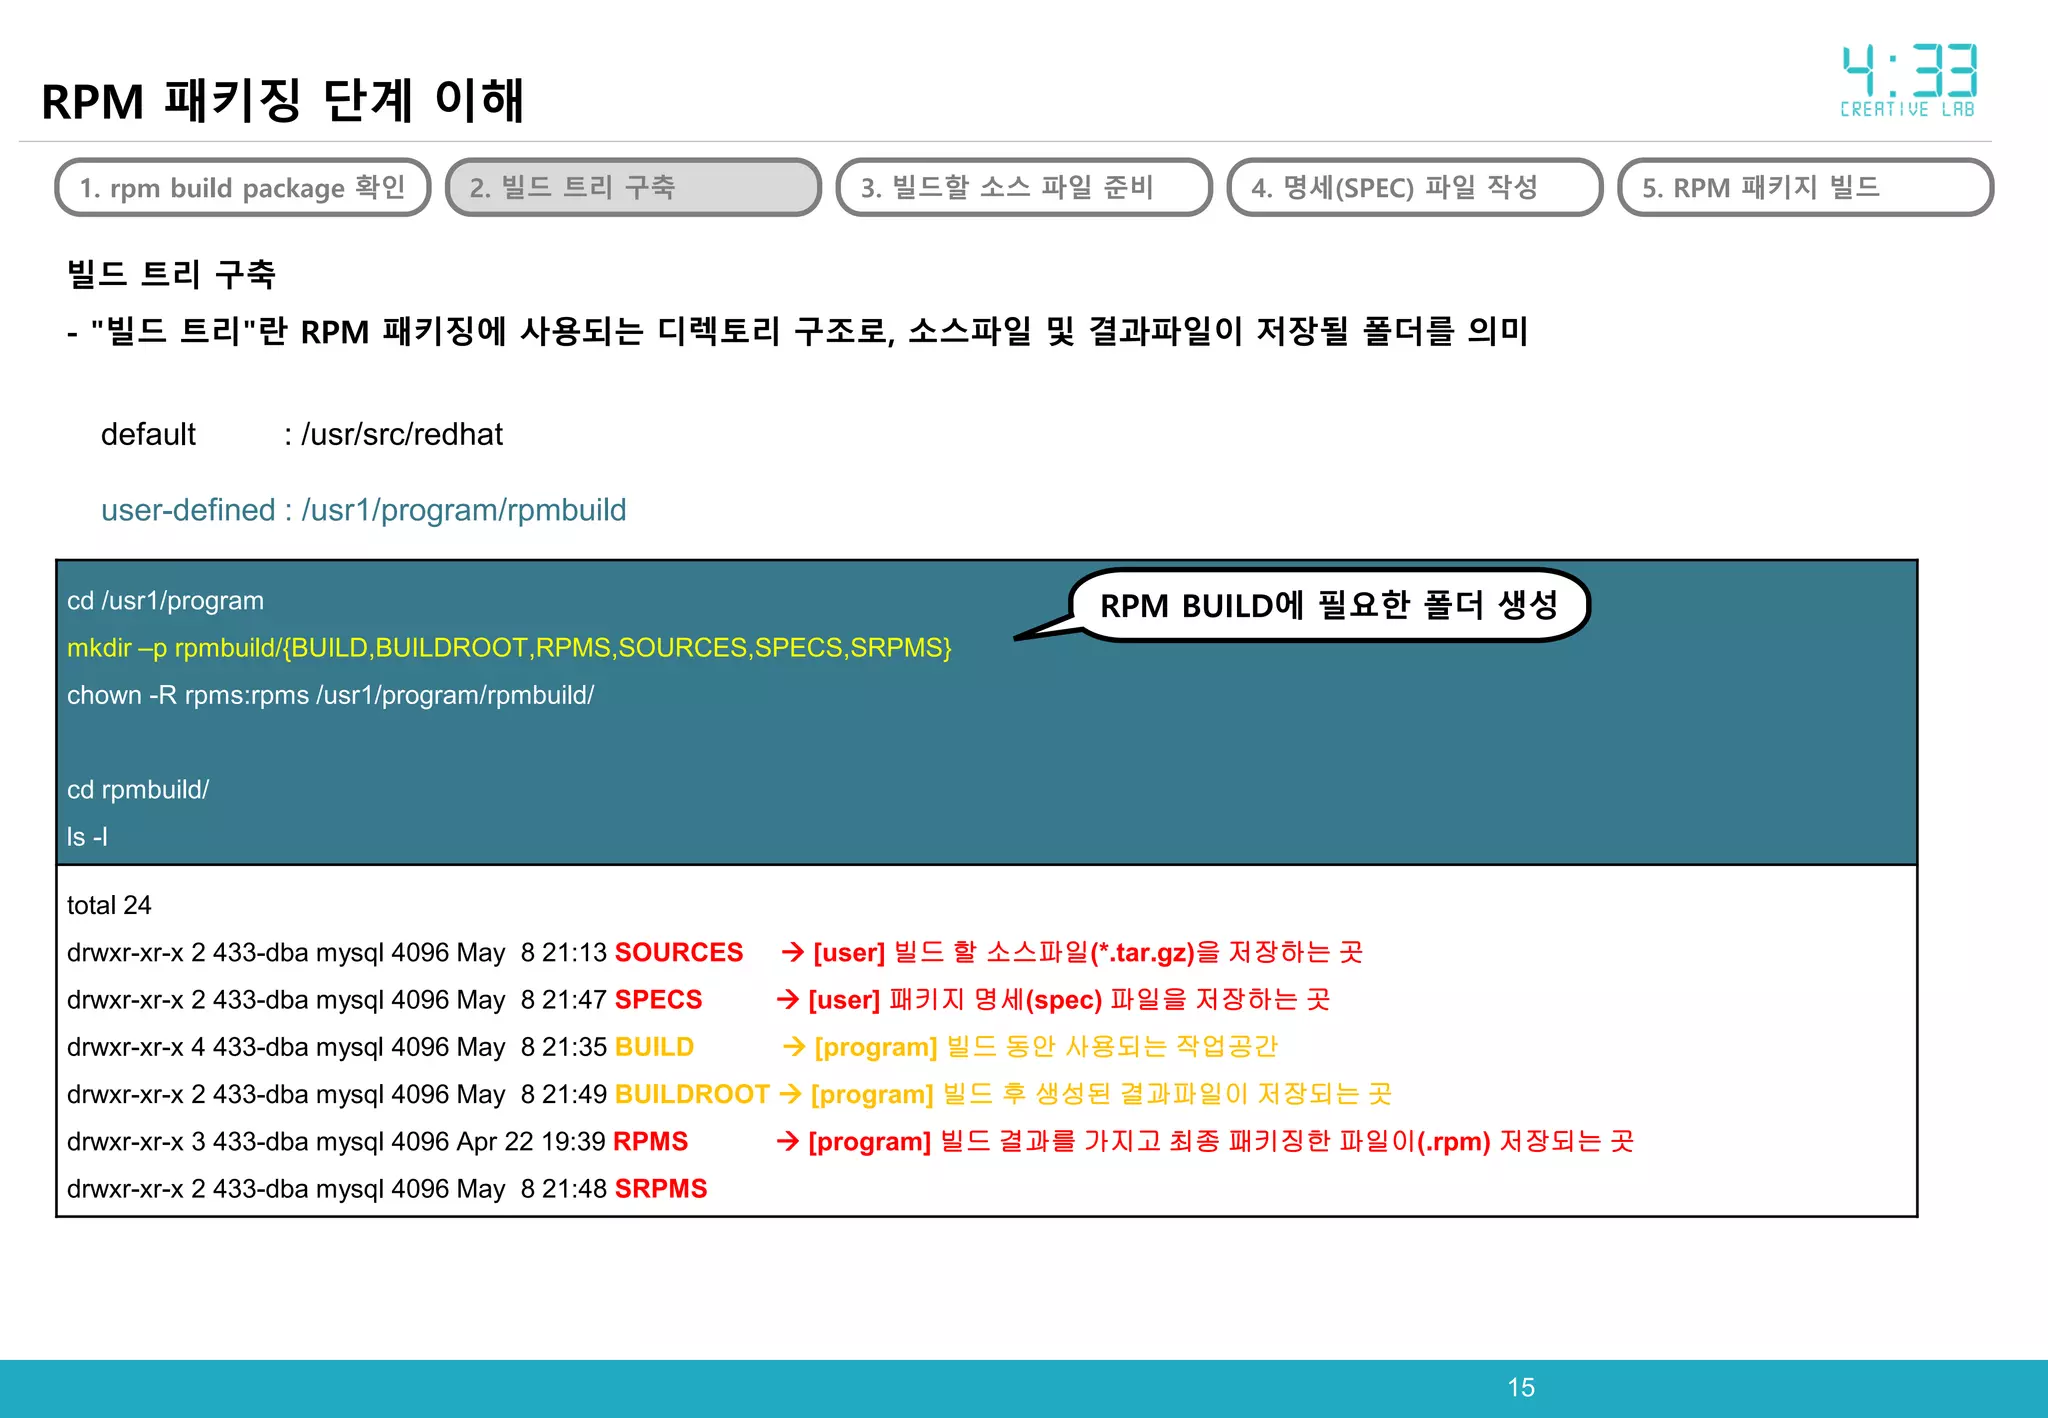Click the 'ls -l' command
Screen dimensions: 2048x1418
pos(87,837)
